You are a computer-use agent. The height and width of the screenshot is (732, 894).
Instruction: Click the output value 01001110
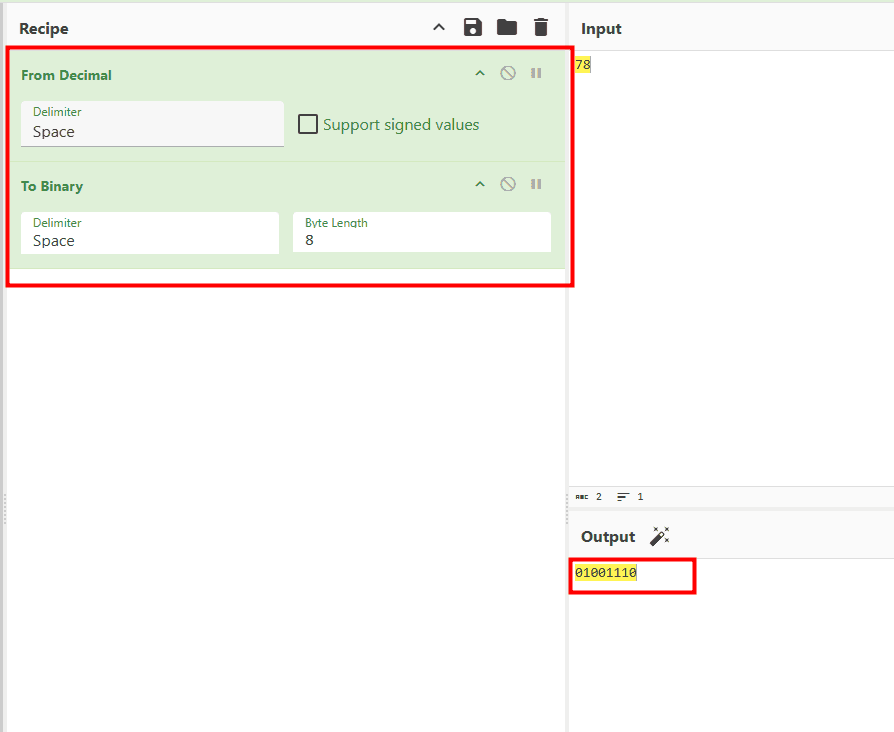click(x=606, y=573)
